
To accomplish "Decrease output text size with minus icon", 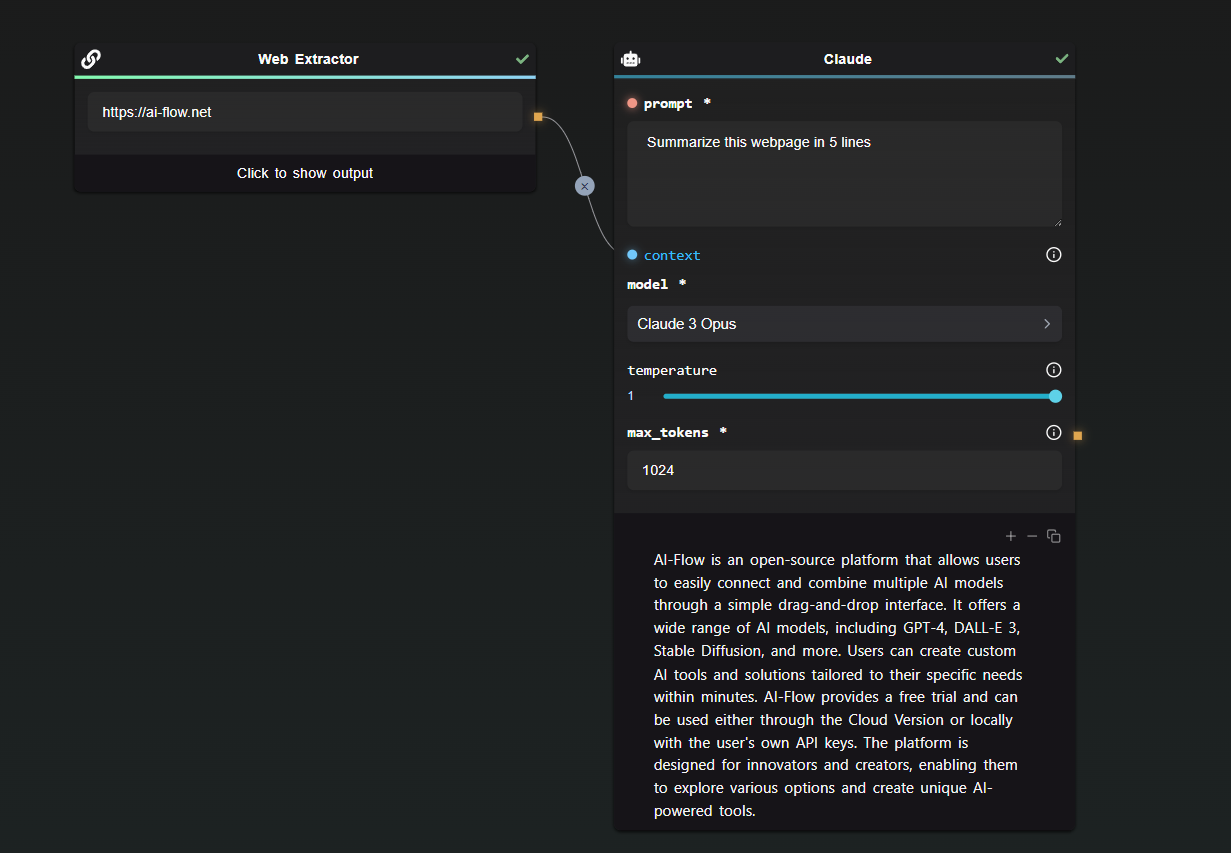I will click(1032, 537).
